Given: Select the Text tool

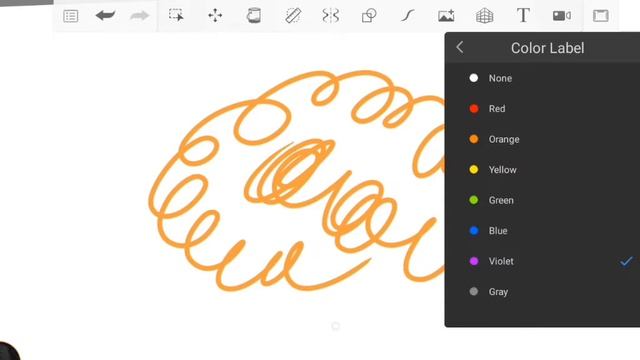Looking at the screenshot, I should tap(523, 16).
